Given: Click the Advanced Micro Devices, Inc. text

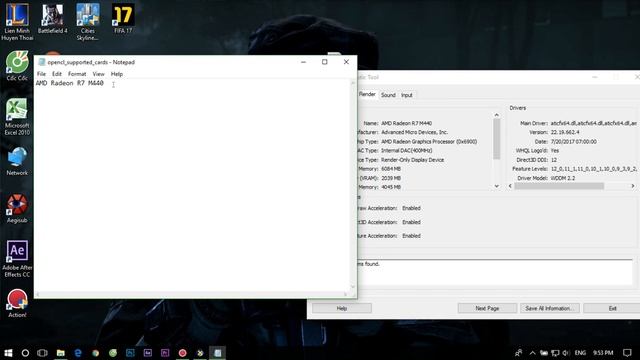Looking at the screenshot, I should [414, 132].
